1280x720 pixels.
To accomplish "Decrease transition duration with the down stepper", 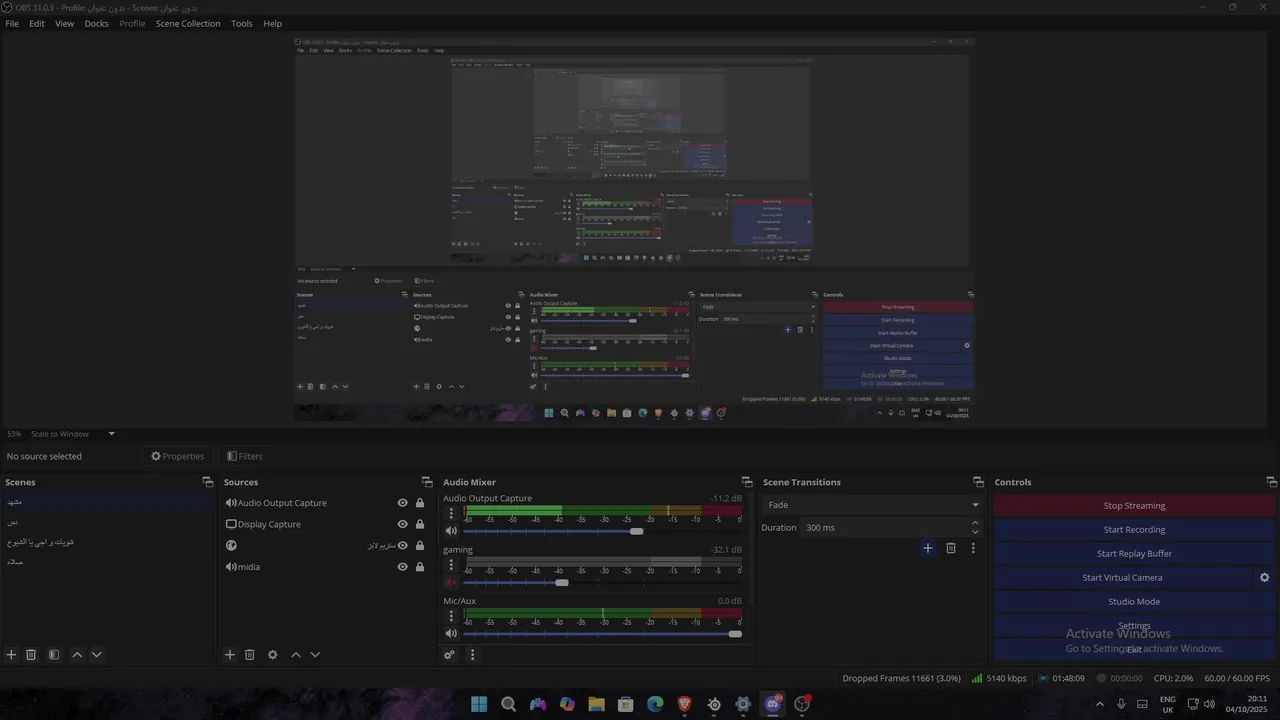I will click(976, 532).
